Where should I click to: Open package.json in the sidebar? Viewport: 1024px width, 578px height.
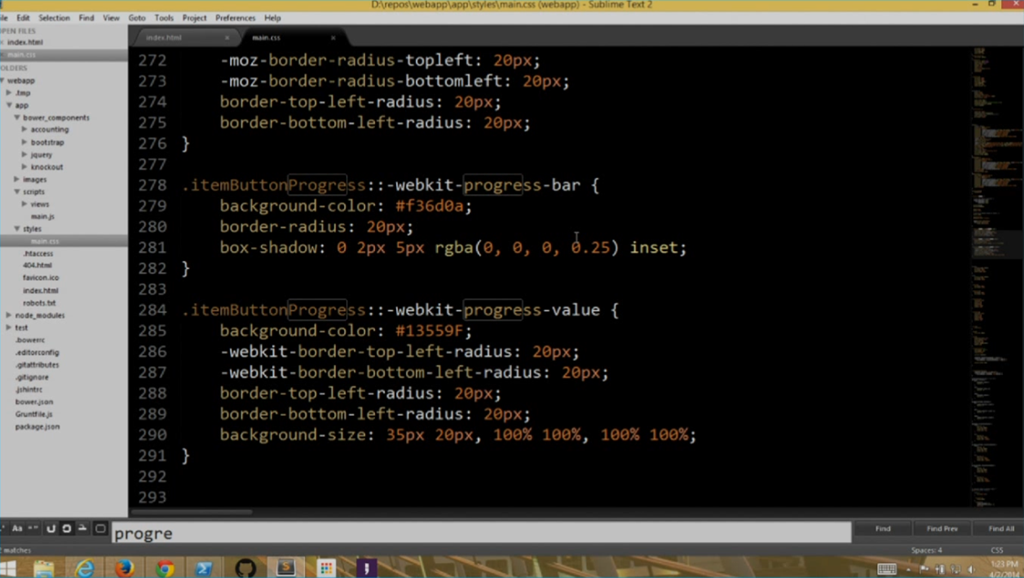coord(37,426)
